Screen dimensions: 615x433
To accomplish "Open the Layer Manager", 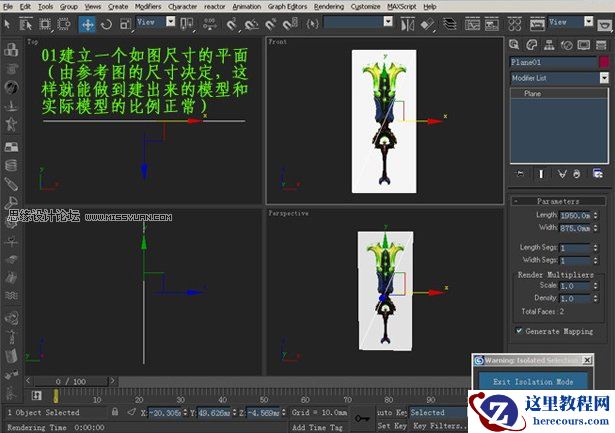I will (449, 24).
